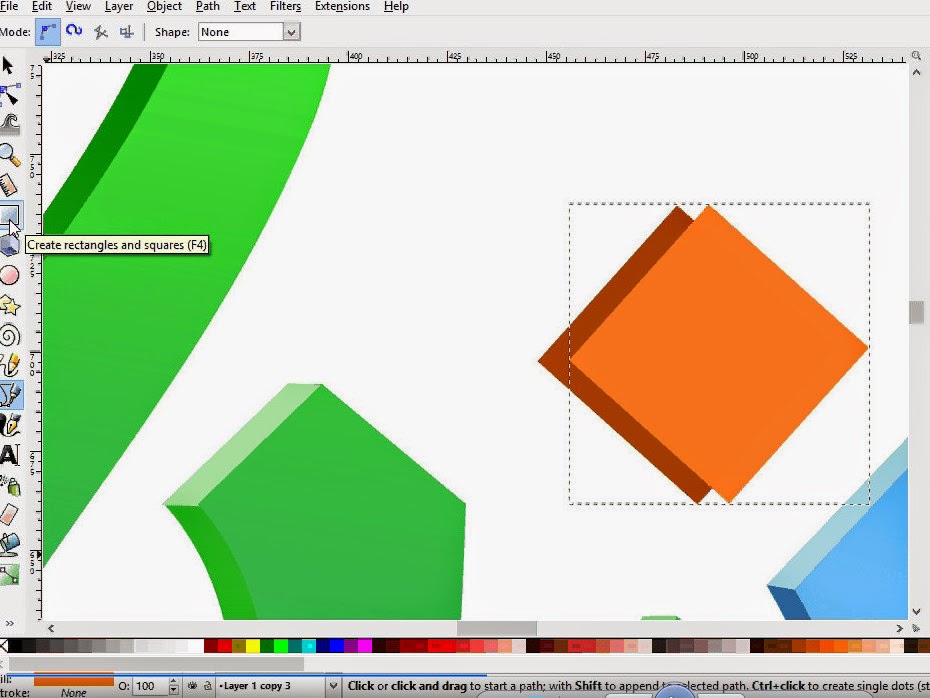The image size is (930, 698).
Task: Open the Help menu
Action: pyautogui.click(x=396, y=7)
